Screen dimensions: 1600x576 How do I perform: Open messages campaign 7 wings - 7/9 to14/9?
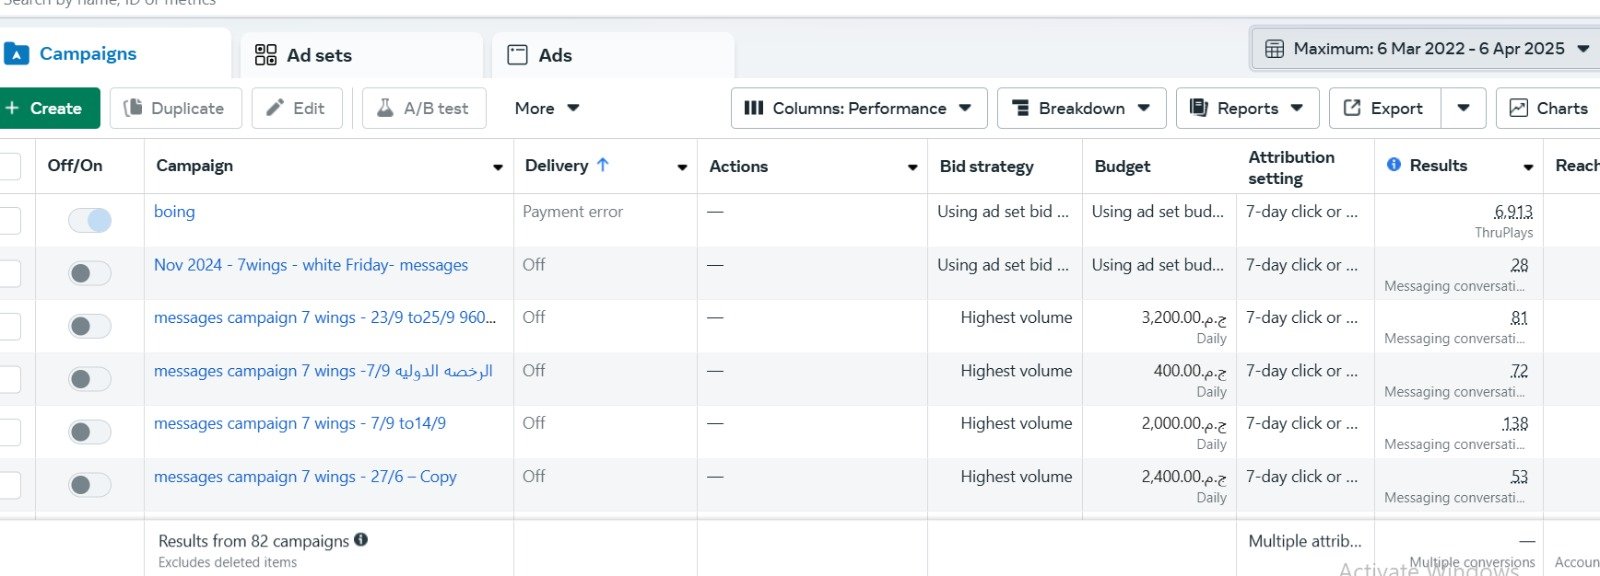pyautogui.click(x=300, y=424)
